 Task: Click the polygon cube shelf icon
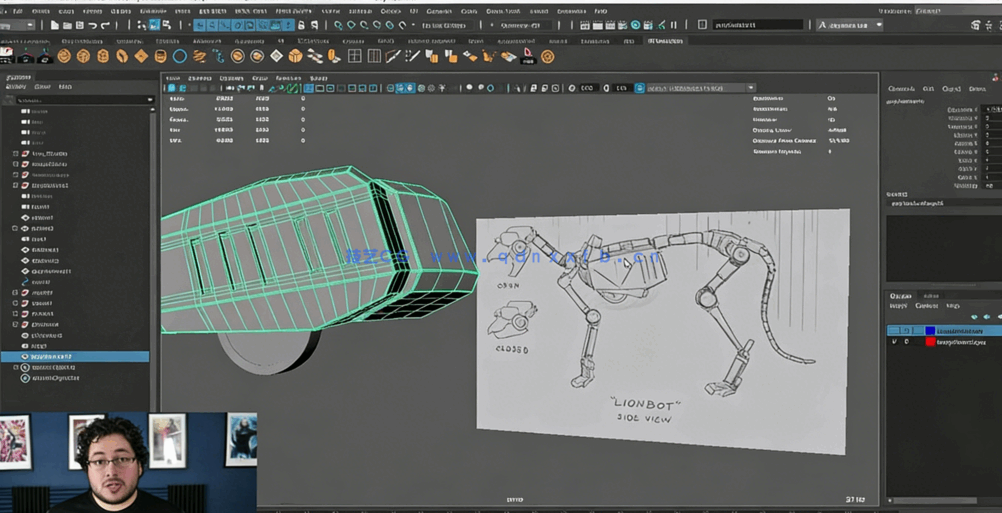[83, 56]
